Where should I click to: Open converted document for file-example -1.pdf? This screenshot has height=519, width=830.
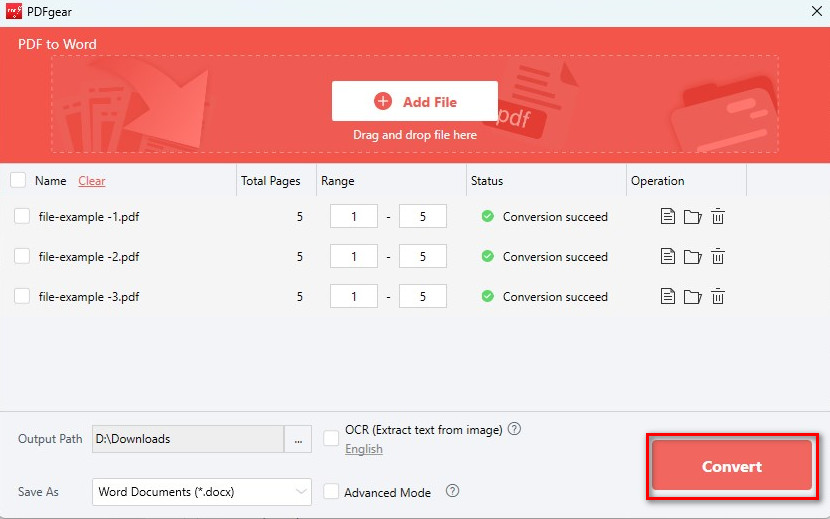point(668,217)
